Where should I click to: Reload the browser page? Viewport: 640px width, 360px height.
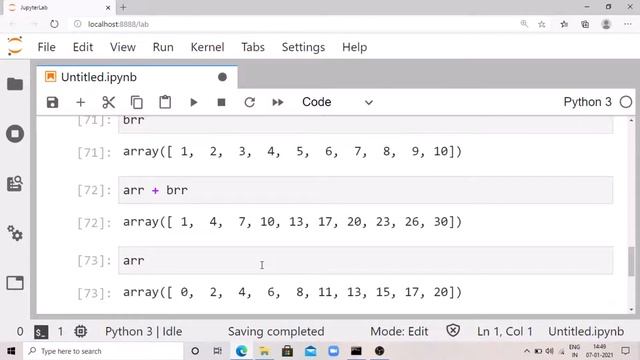[54, 24]
